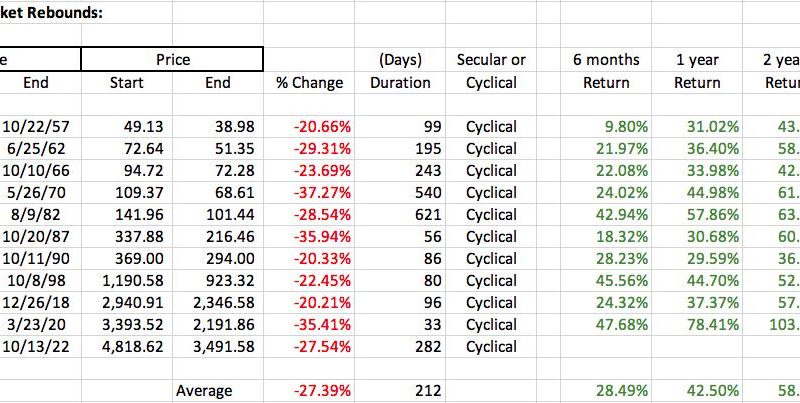Select the Price merged header cell

172,59
